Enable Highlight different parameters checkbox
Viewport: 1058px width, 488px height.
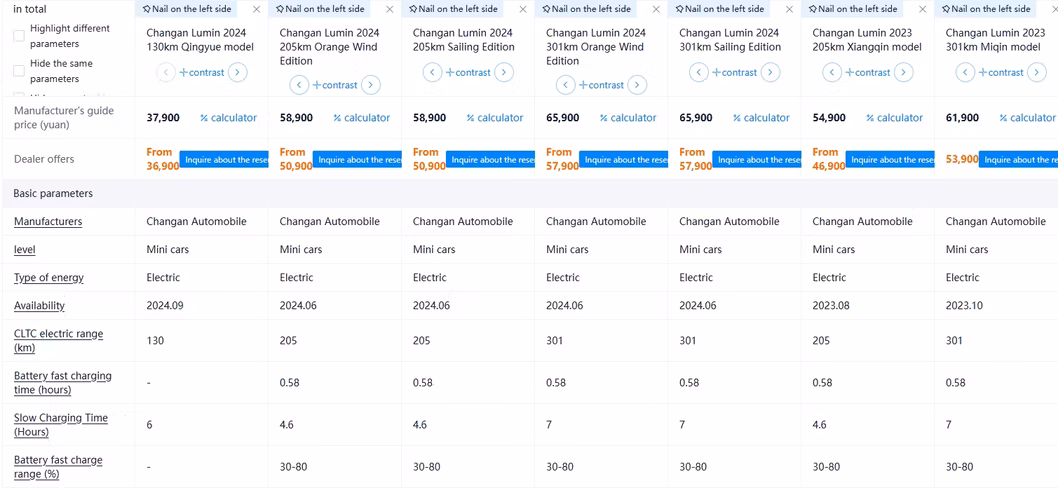tap(19, 36)
